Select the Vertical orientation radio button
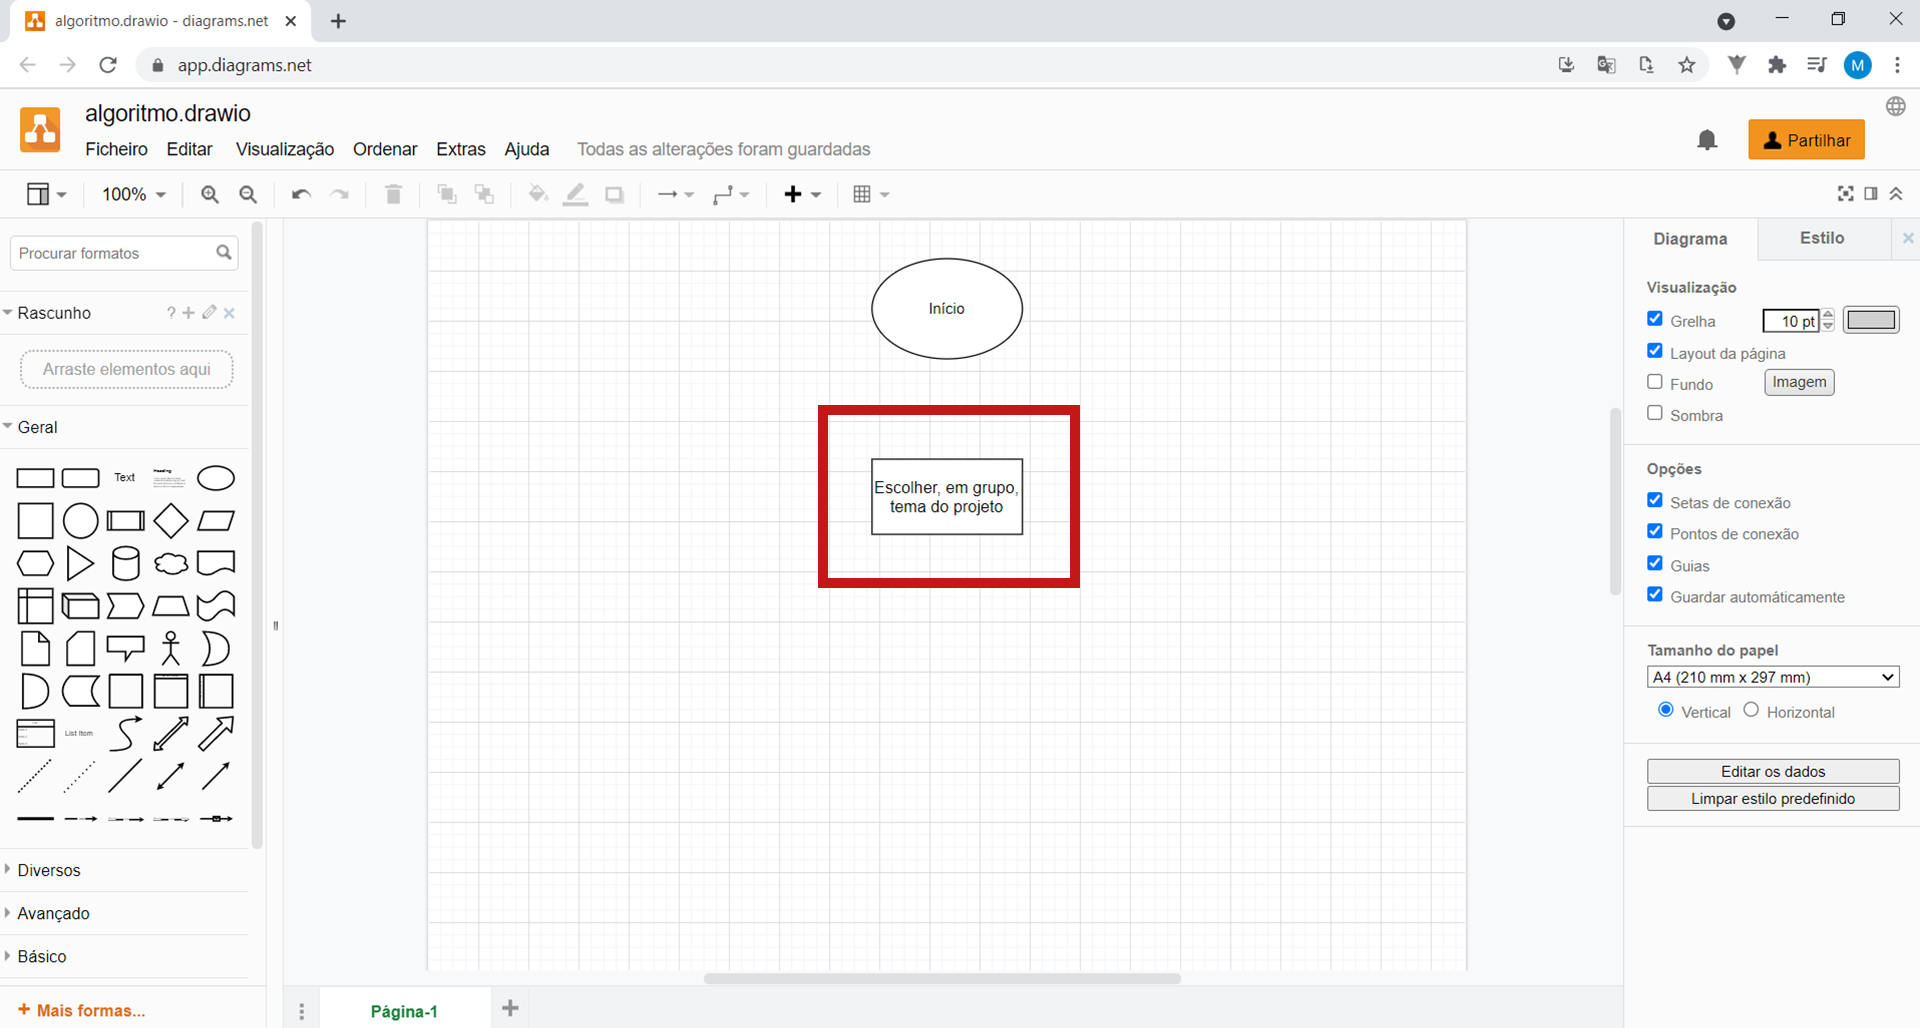This screenshot has width=1920, height=1028. pyautogui.click(x=1666, y=710)
